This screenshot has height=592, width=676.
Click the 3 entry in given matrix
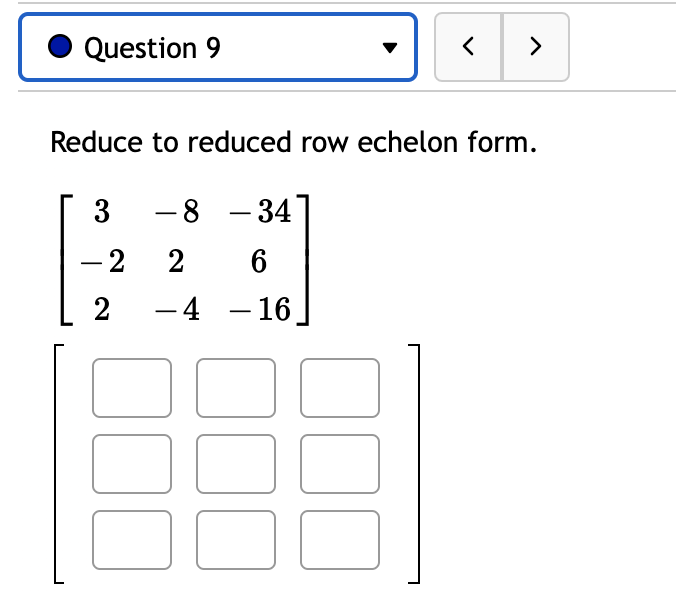click(x=102, y=211)
